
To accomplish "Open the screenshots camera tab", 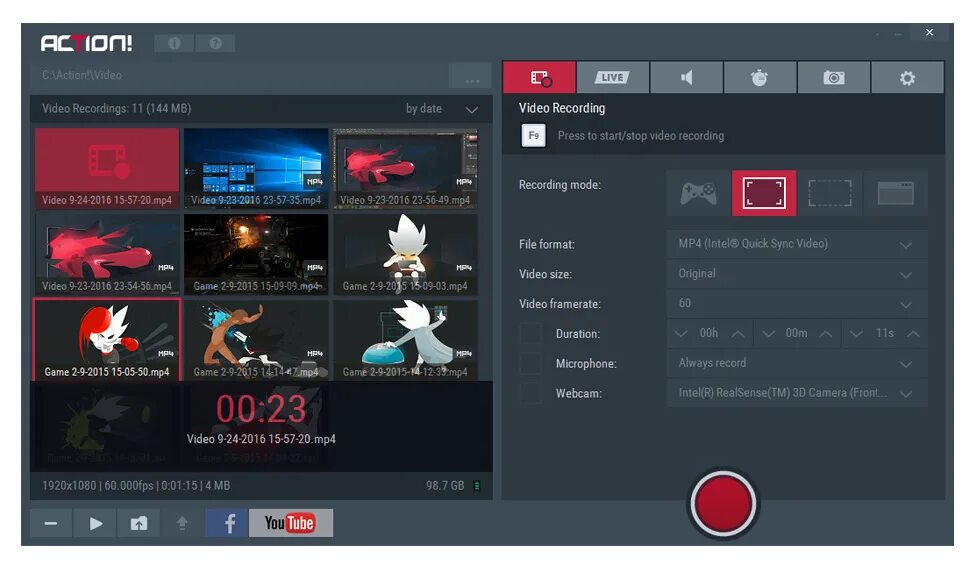I will point(834,77).
